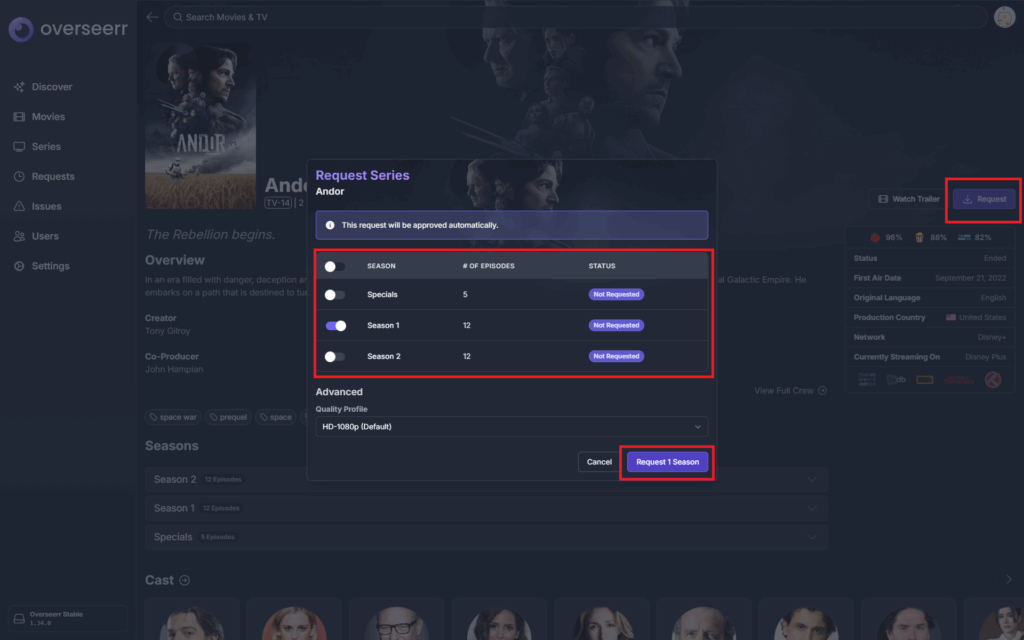Enable the Specials season toggle
This screenshot has width=1024, height=640.
tap(334, 295)
